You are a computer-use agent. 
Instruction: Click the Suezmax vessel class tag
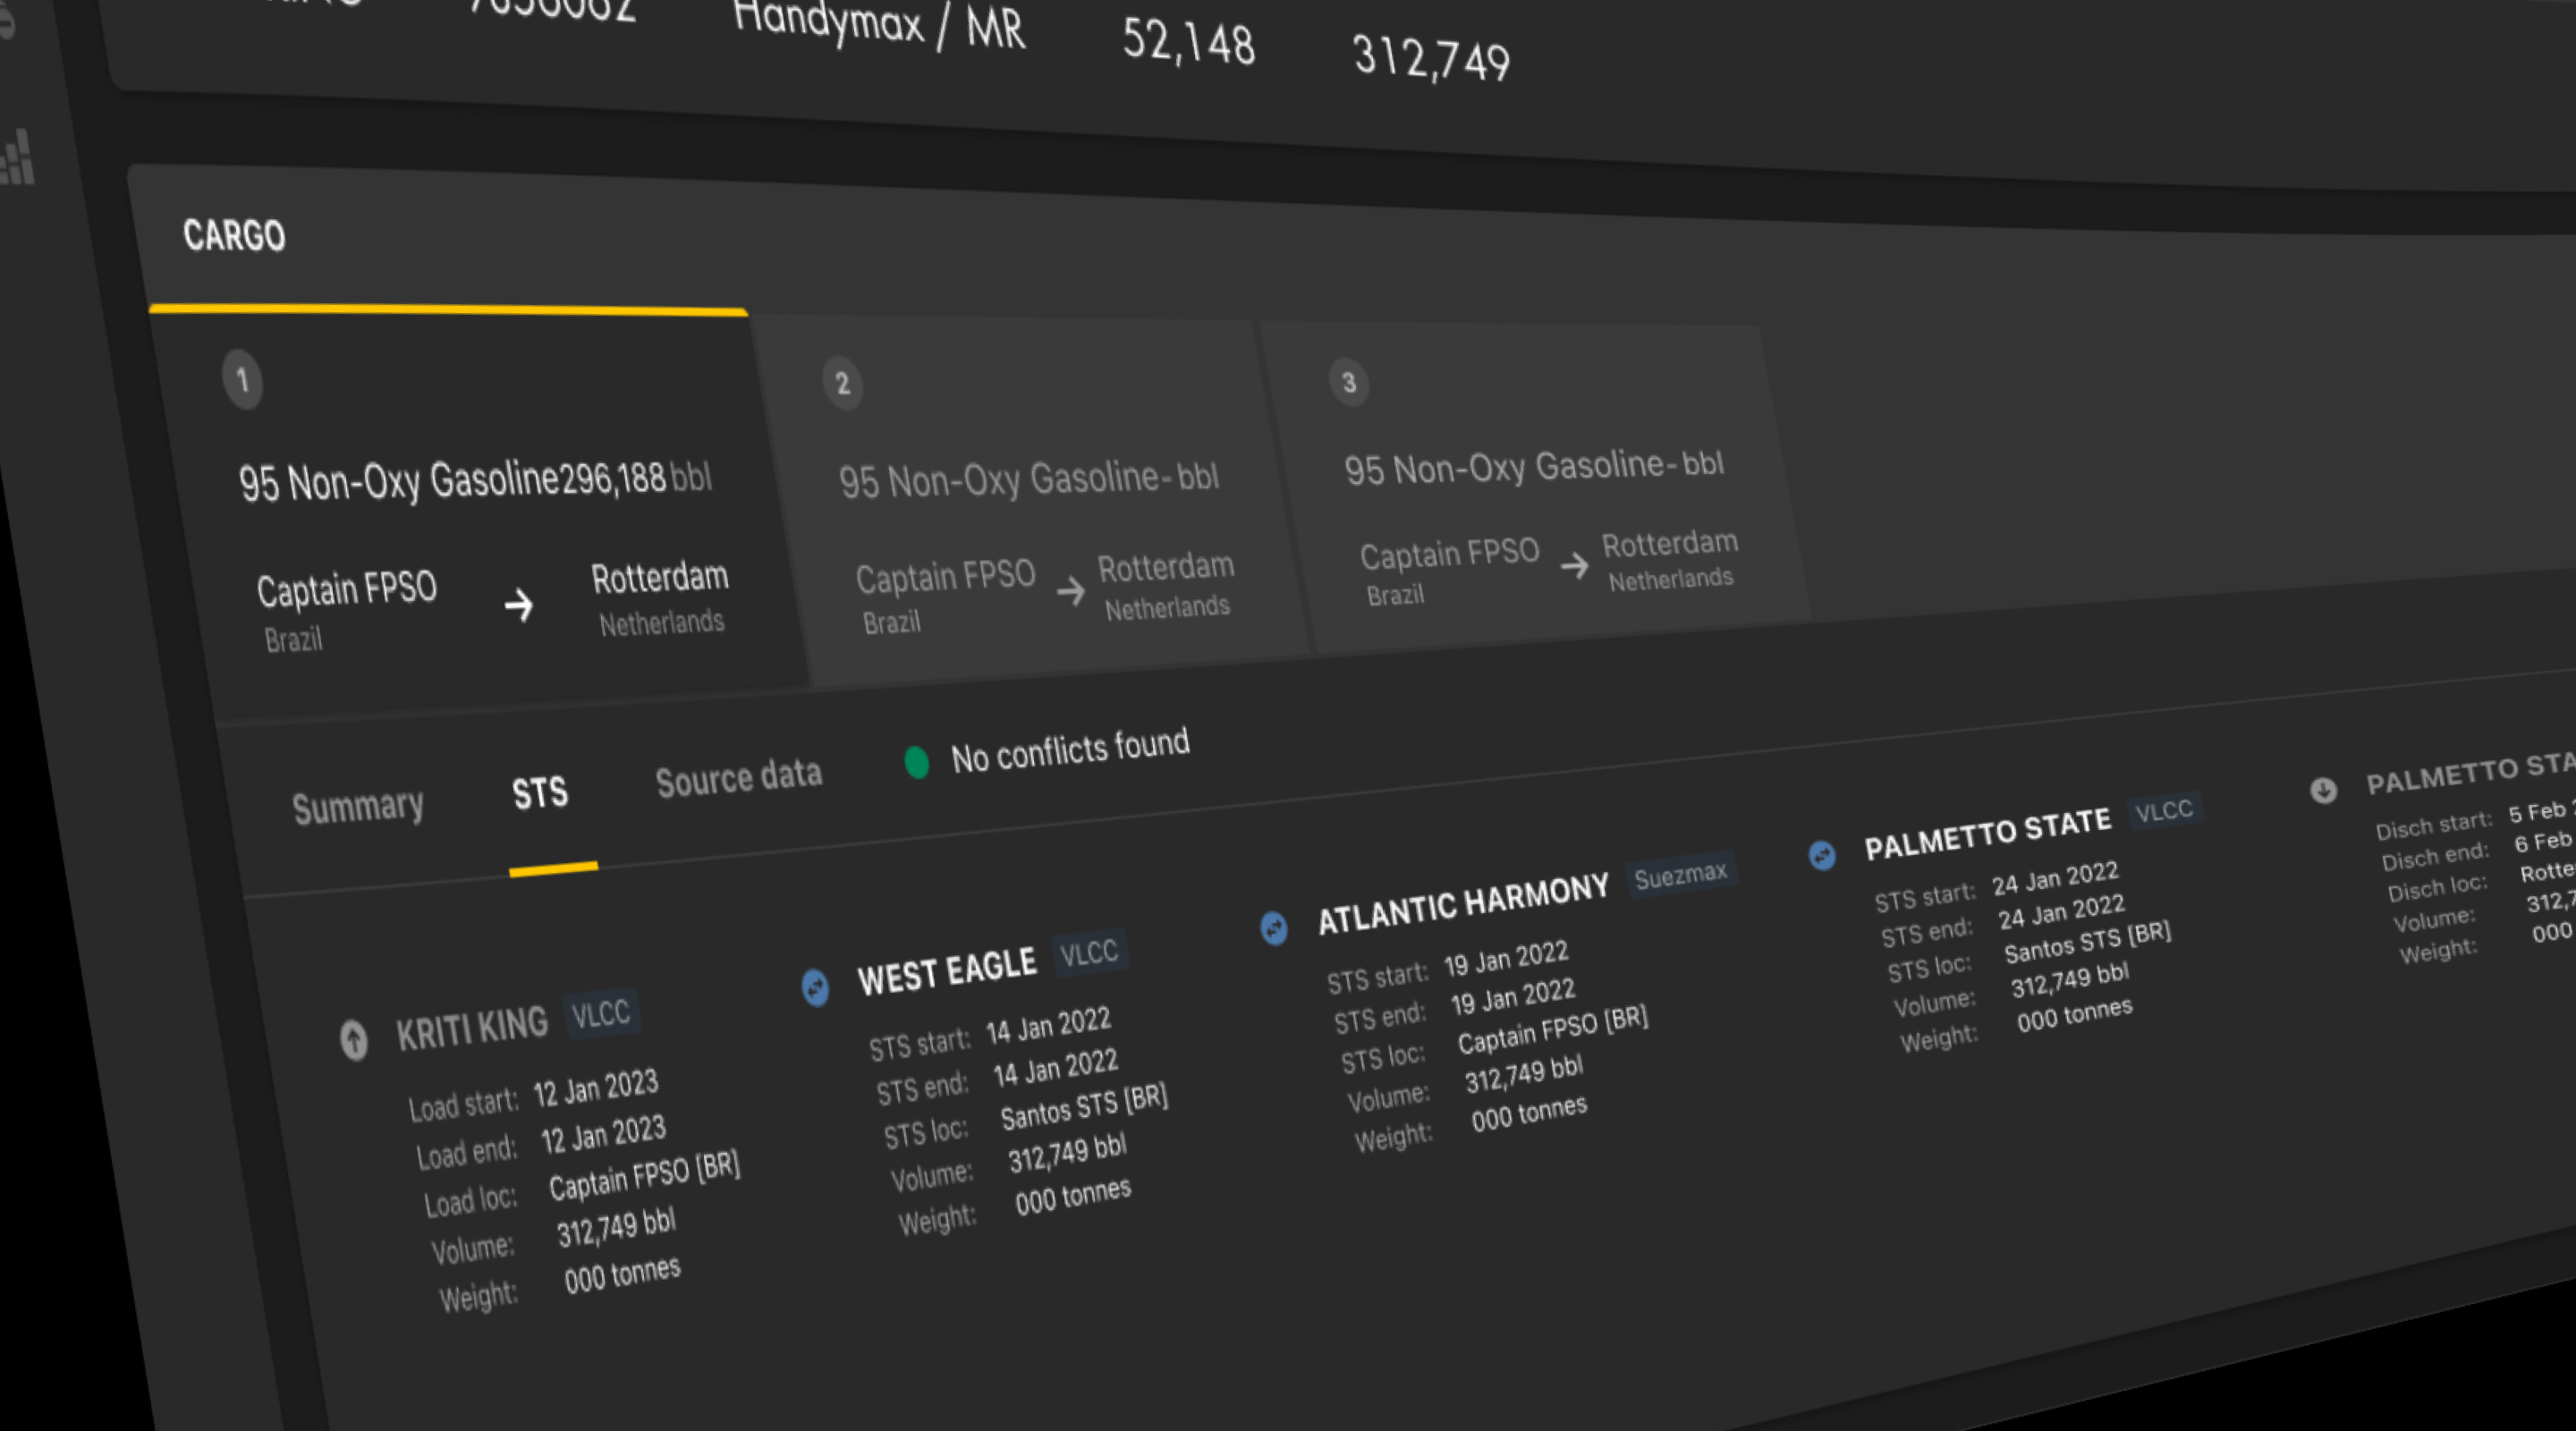click(x=1680, y=876)
